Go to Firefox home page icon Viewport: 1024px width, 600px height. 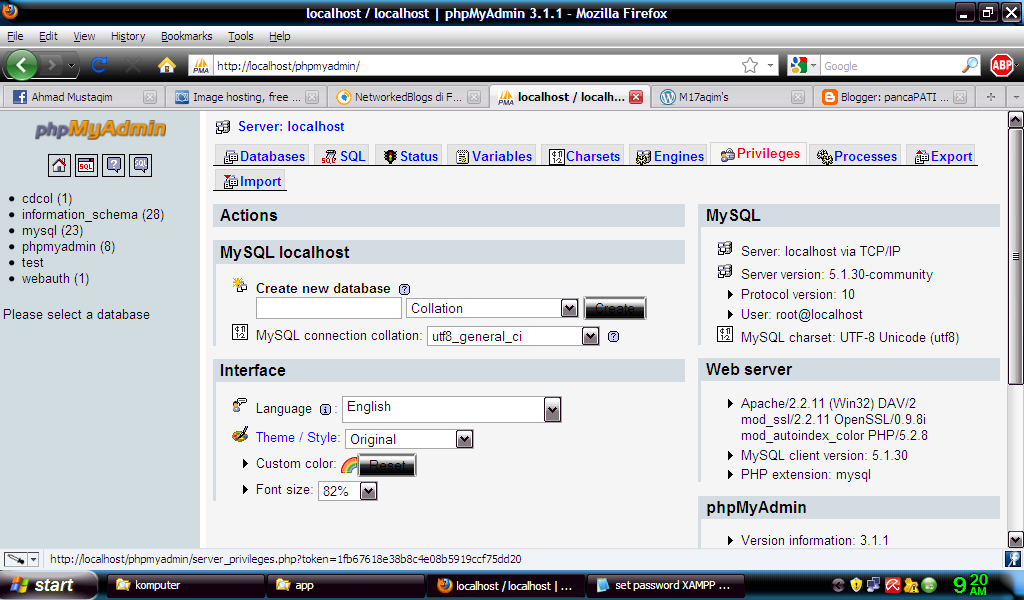167,65
